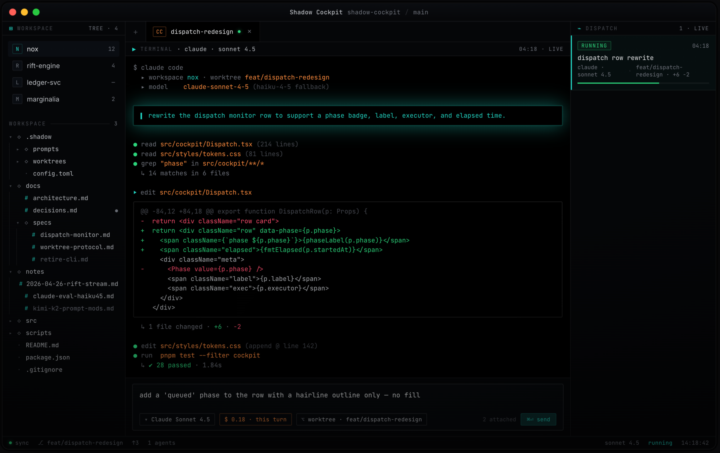Click '14 matches in 6 files' result
This screenshot has height=453, width=720.
click(x=189, y=173)
